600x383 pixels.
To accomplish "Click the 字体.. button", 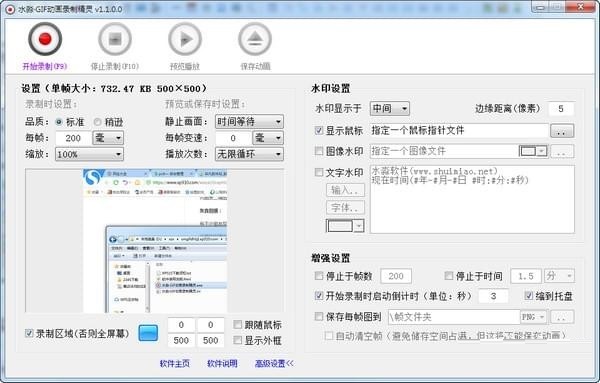I will pos(345,208).
